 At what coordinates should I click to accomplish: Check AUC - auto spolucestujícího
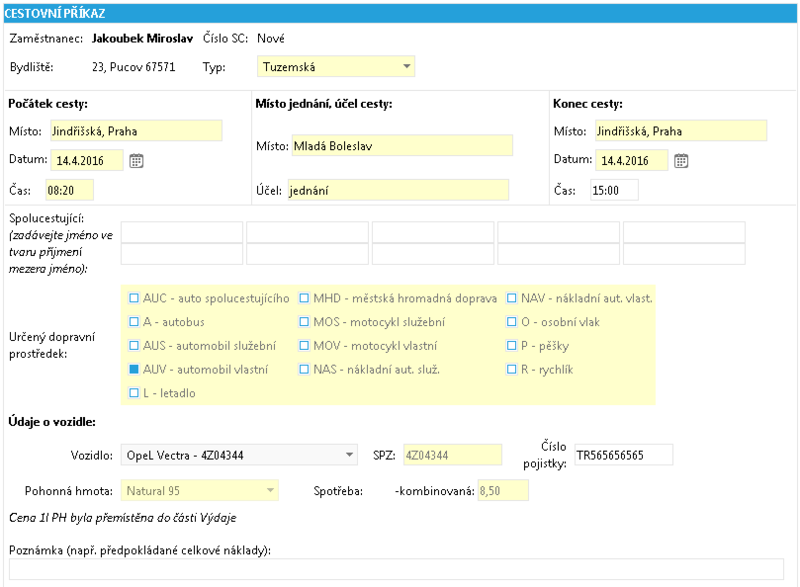click(134, 298)
